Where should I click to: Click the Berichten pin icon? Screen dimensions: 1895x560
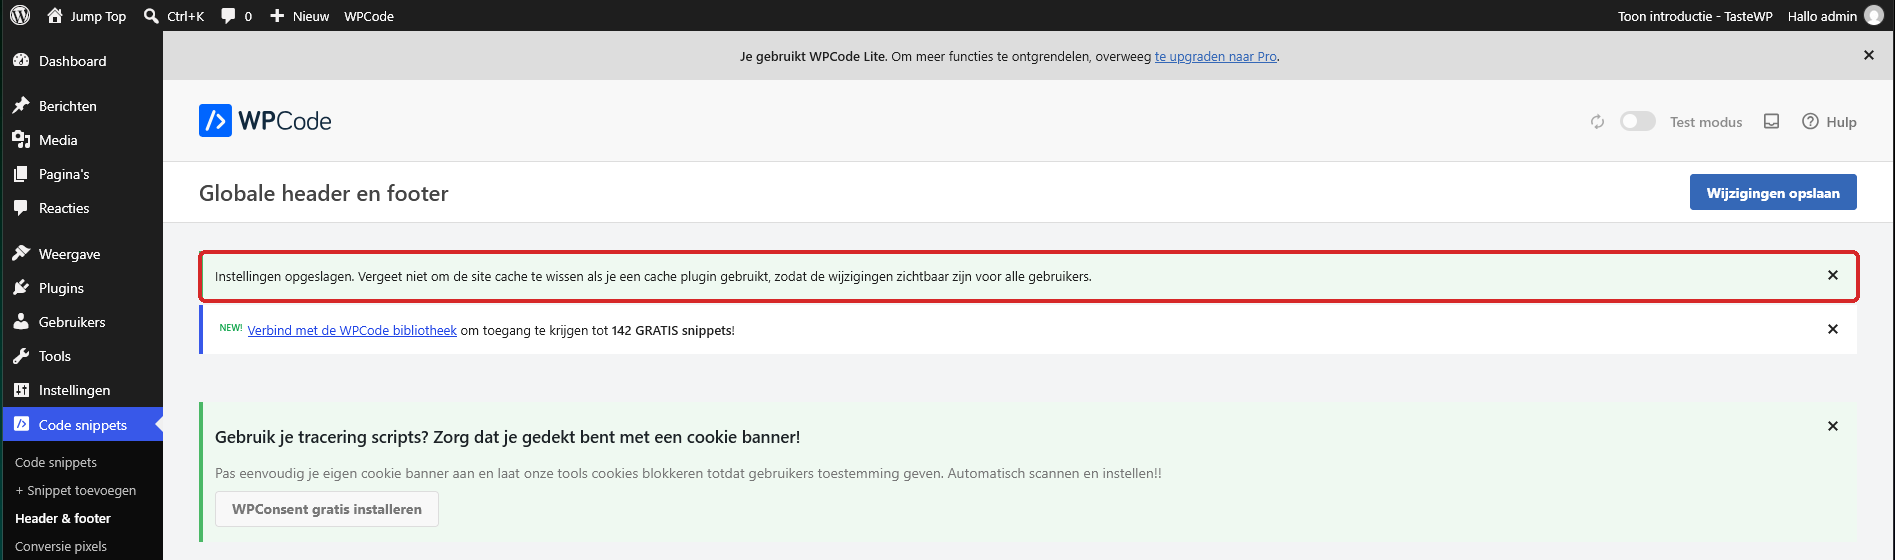tap(21, 105)
